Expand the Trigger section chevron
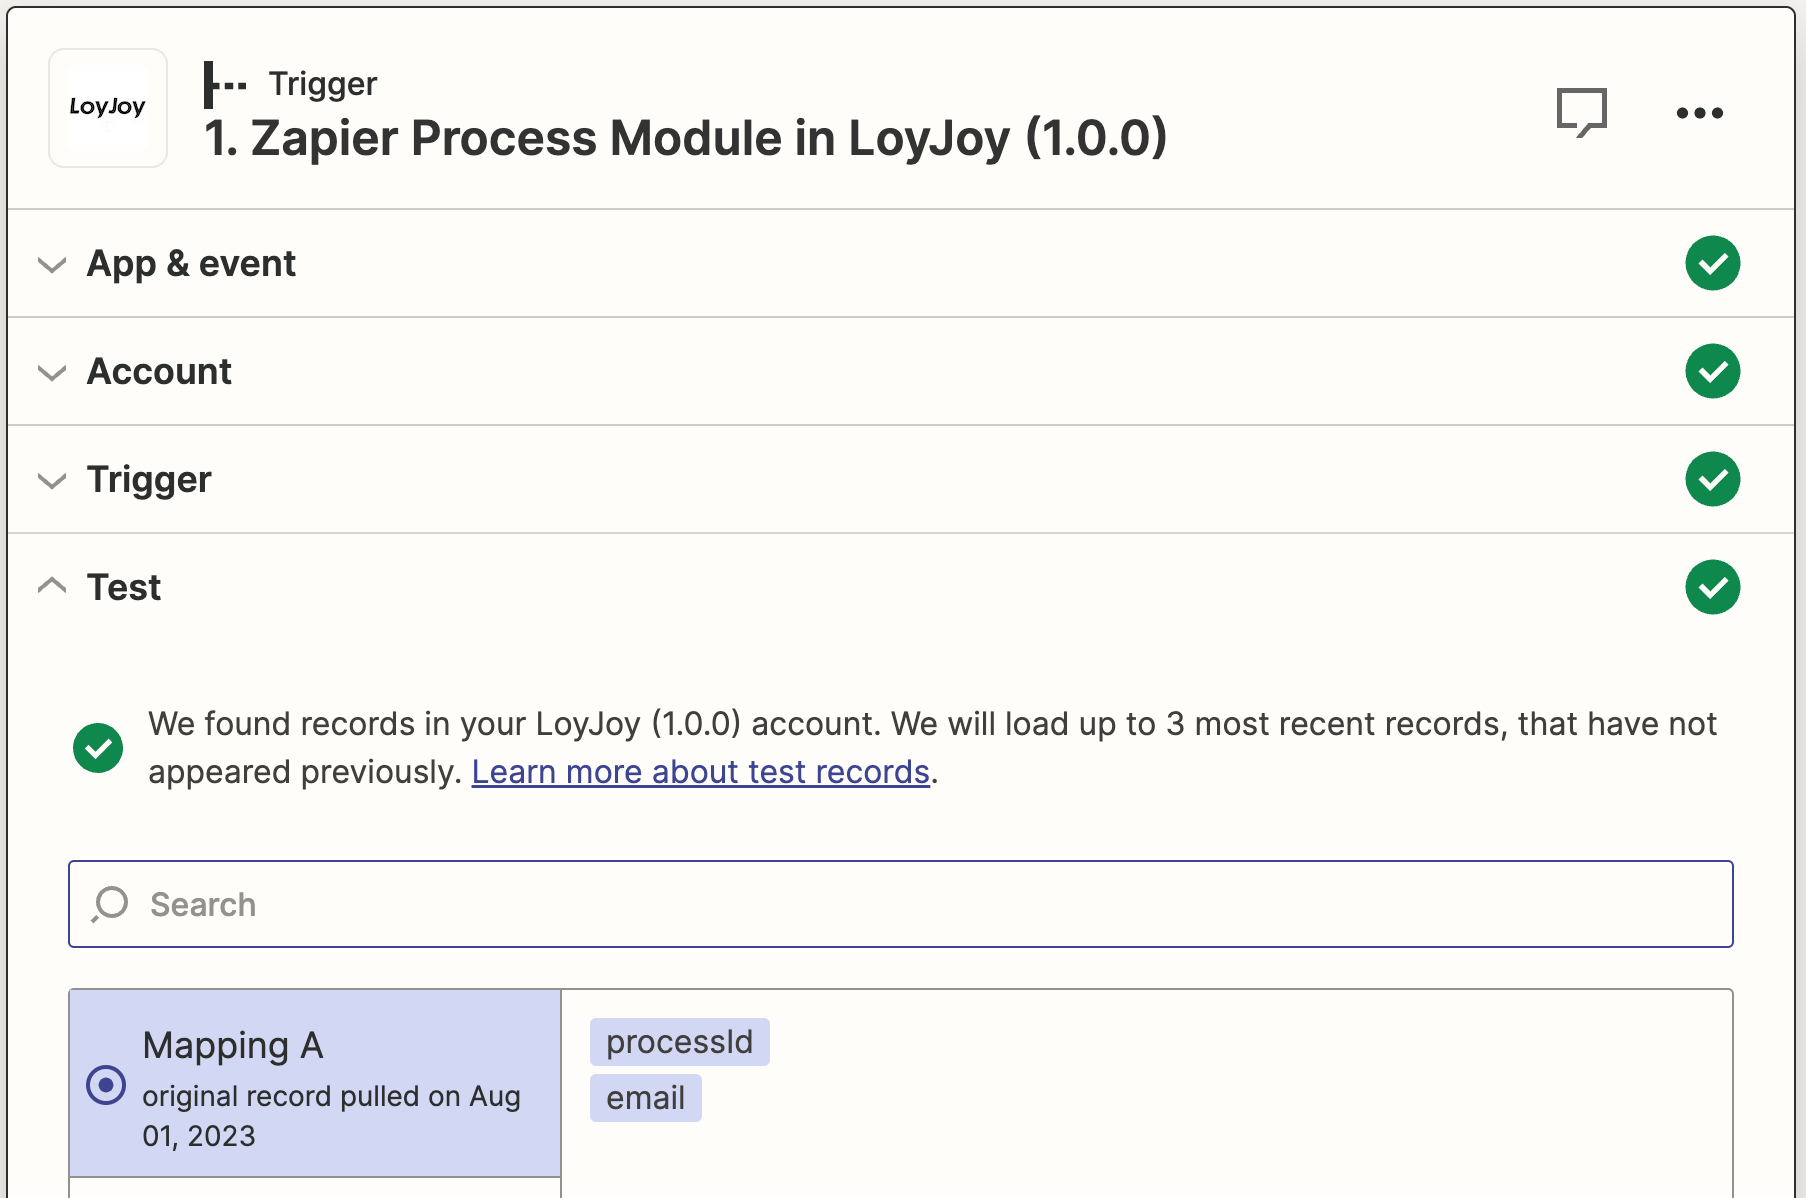The height and width of the screenshot is (1198, 1806). pyautogui.click(x=52, y=481)
